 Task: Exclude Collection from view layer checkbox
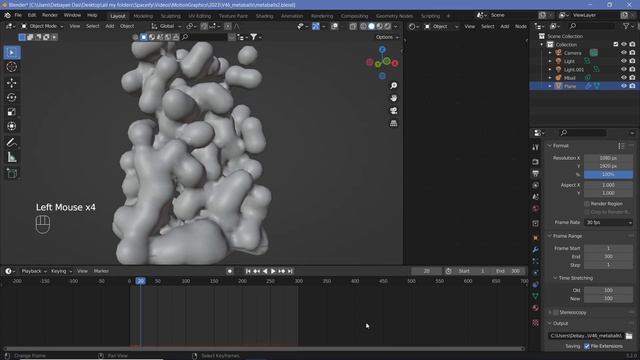click(616, 44)
